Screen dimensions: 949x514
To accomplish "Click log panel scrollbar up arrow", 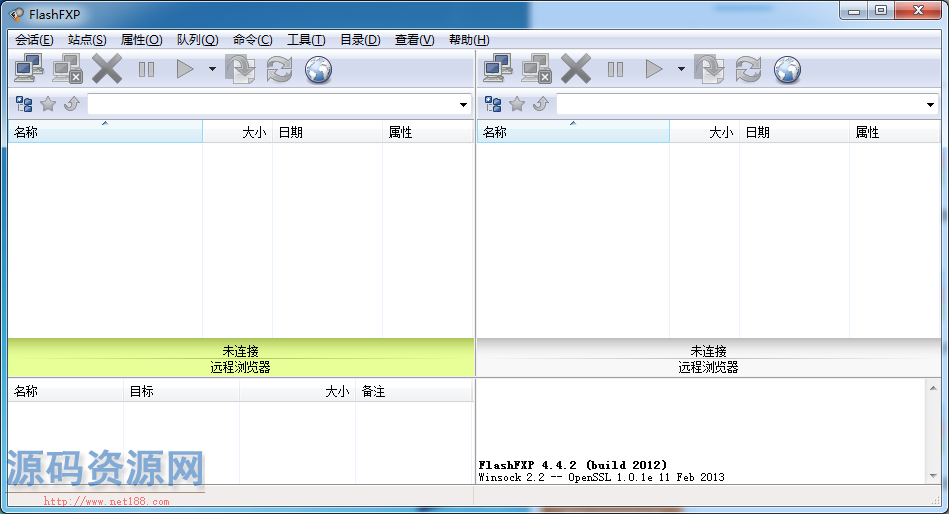I will click(933, 388).
